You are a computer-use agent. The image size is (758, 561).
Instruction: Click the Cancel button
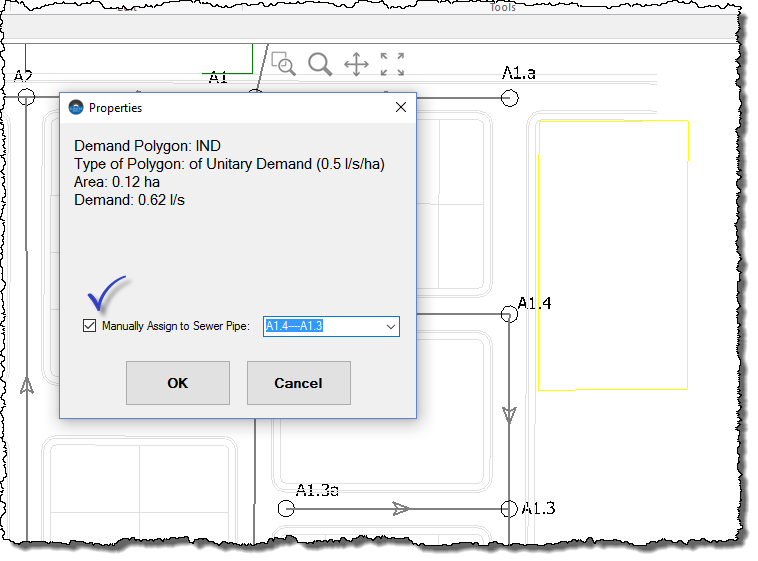tap(299, 383)
